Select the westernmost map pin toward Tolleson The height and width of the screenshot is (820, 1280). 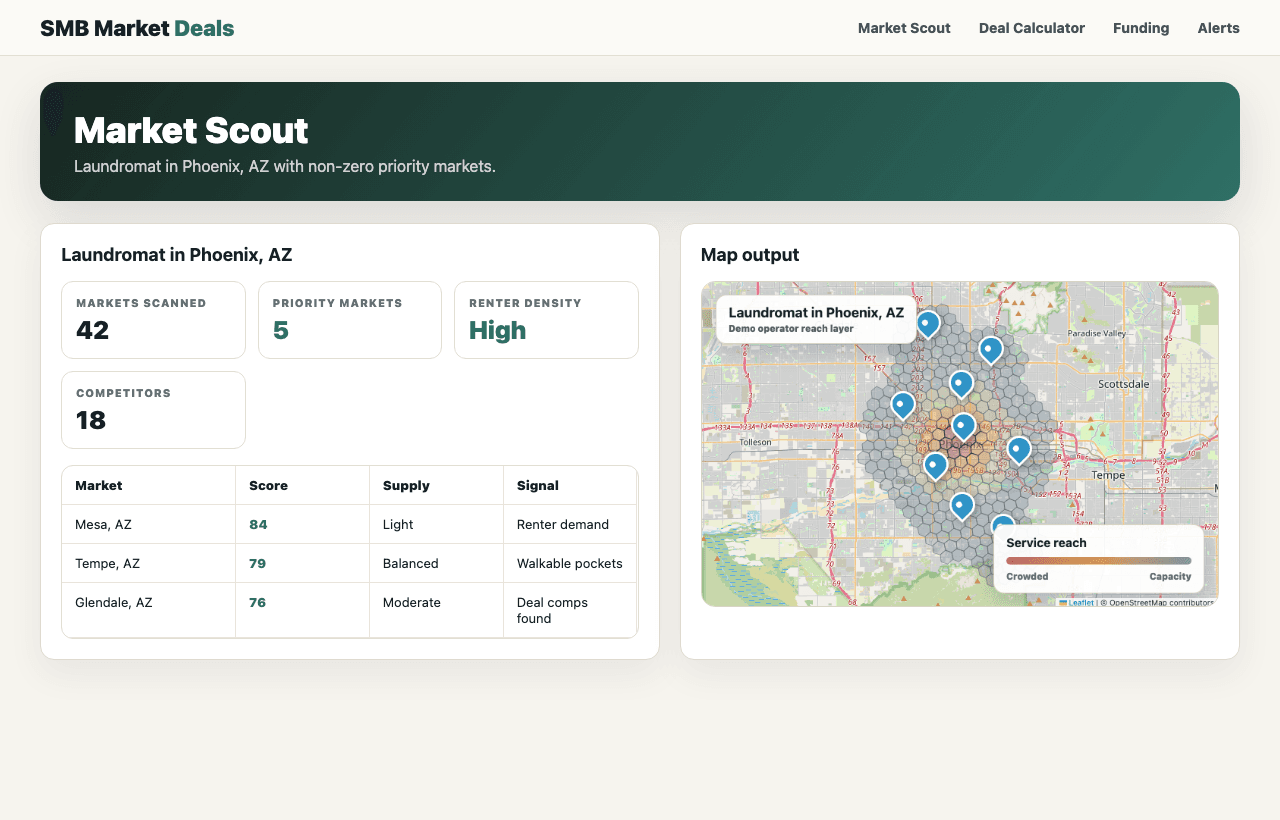(x=903, y=404)
